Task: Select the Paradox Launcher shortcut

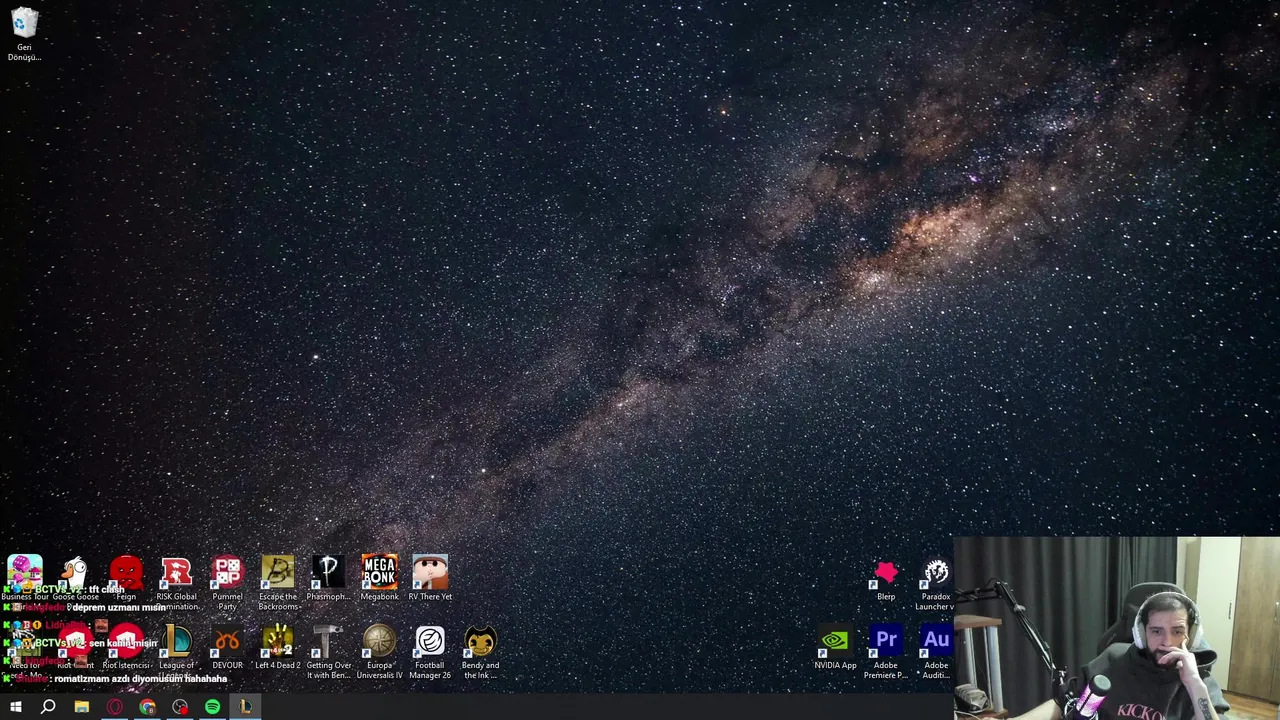Action: [936, 583]
